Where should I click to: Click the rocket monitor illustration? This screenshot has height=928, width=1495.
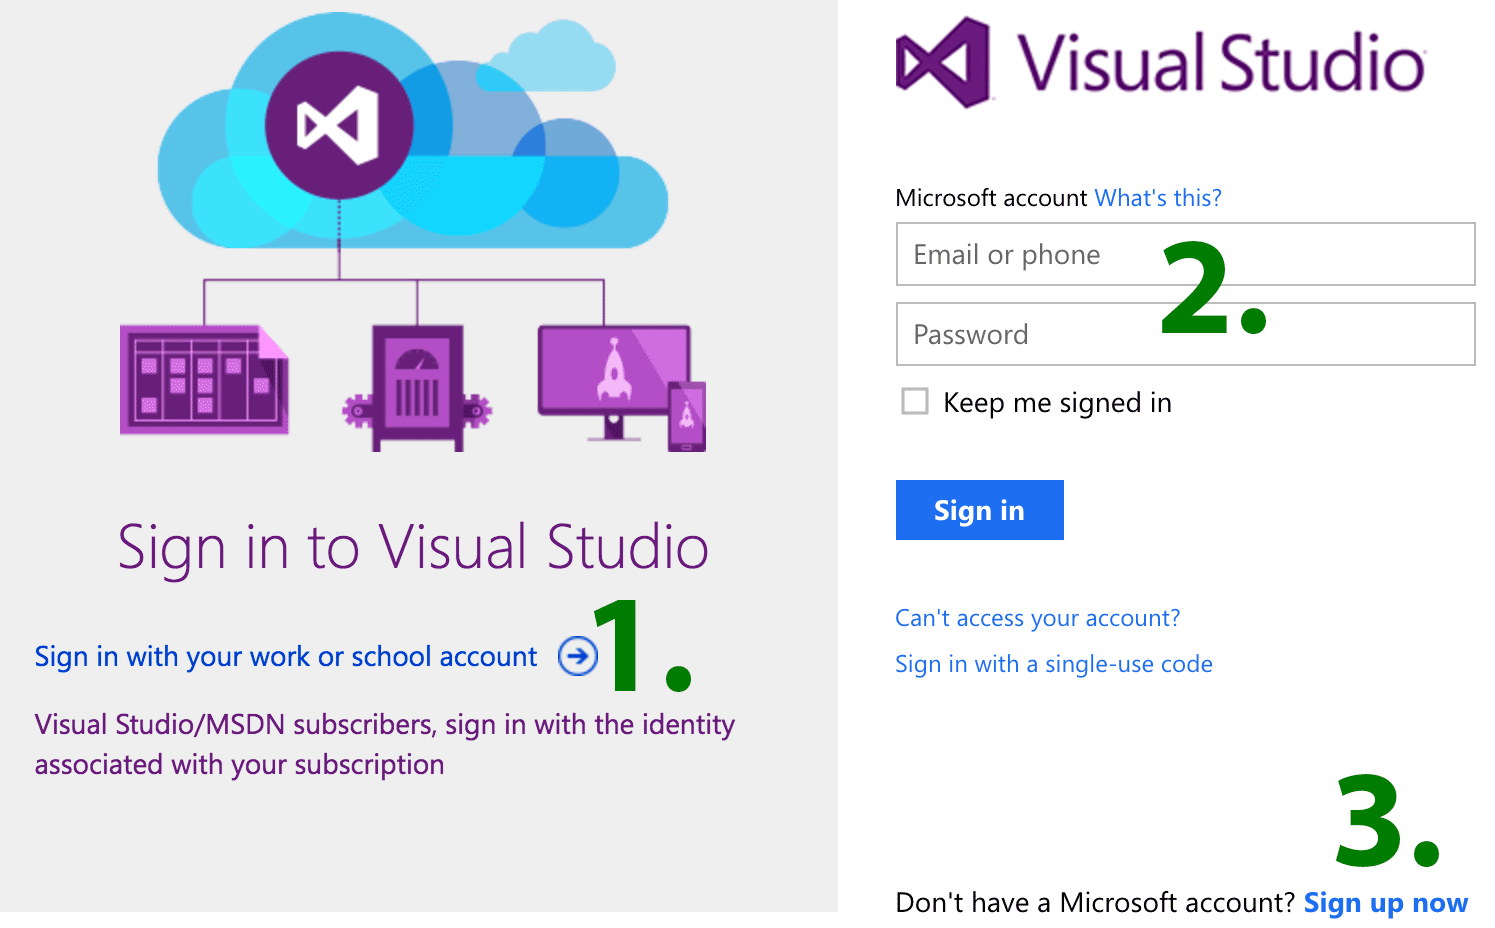click(621, 387)
